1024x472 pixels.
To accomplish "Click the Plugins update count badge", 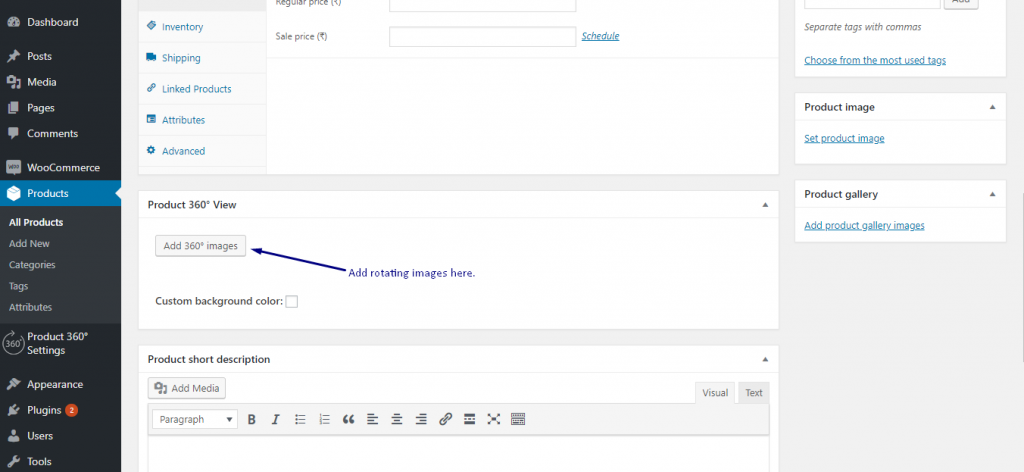I will coord(72,411).
